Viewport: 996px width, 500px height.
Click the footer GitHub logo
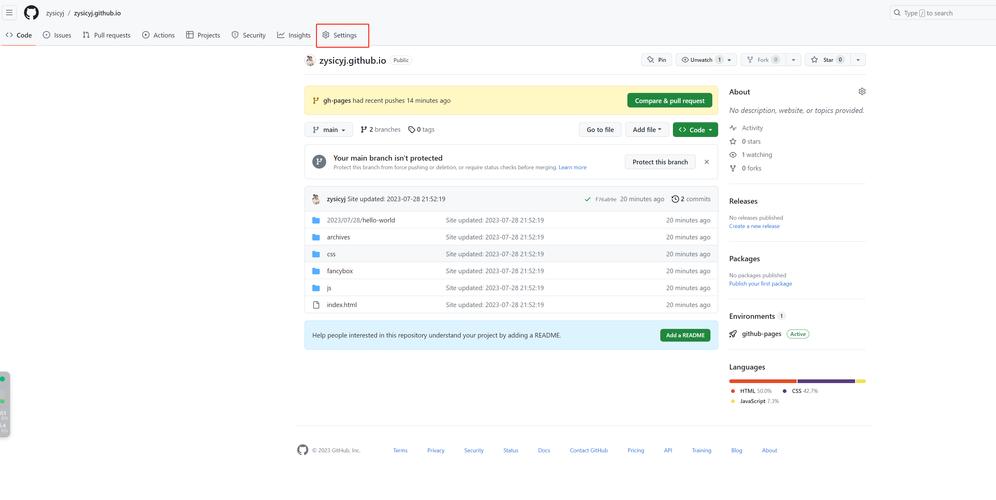coord(302,450)
